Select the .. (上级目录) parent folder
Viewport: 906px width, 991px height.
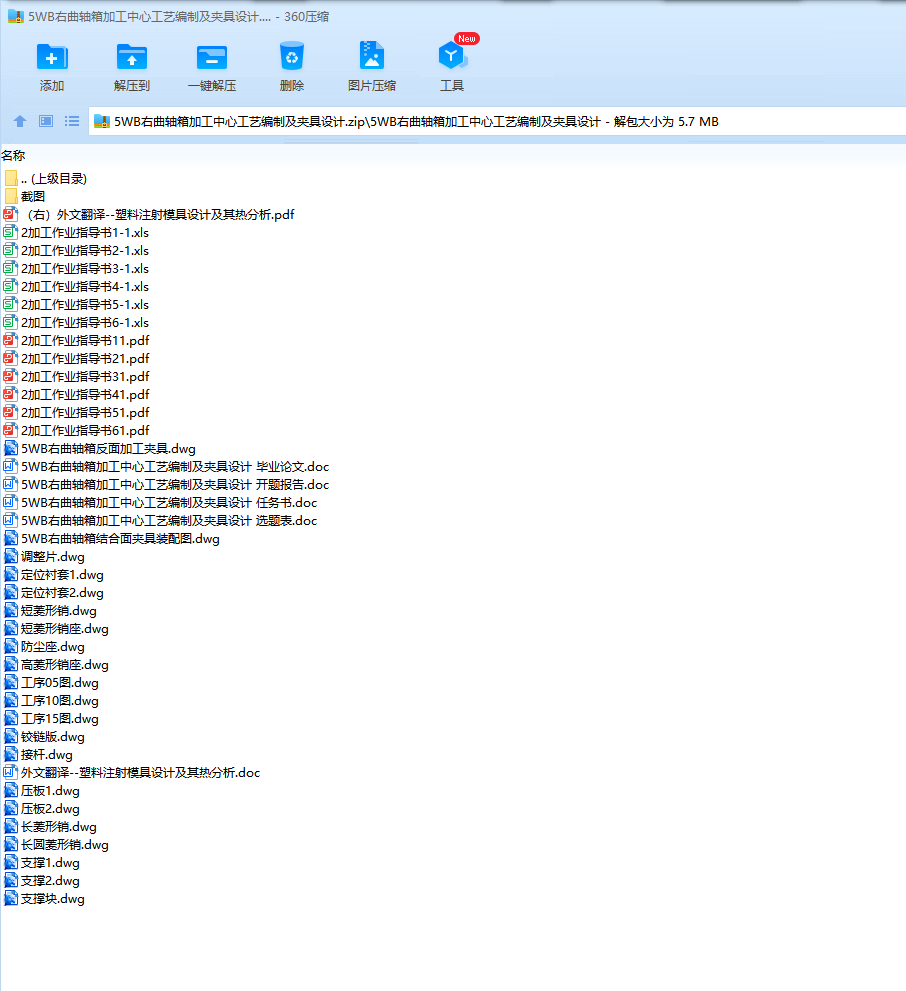click(x=45, y=179)
